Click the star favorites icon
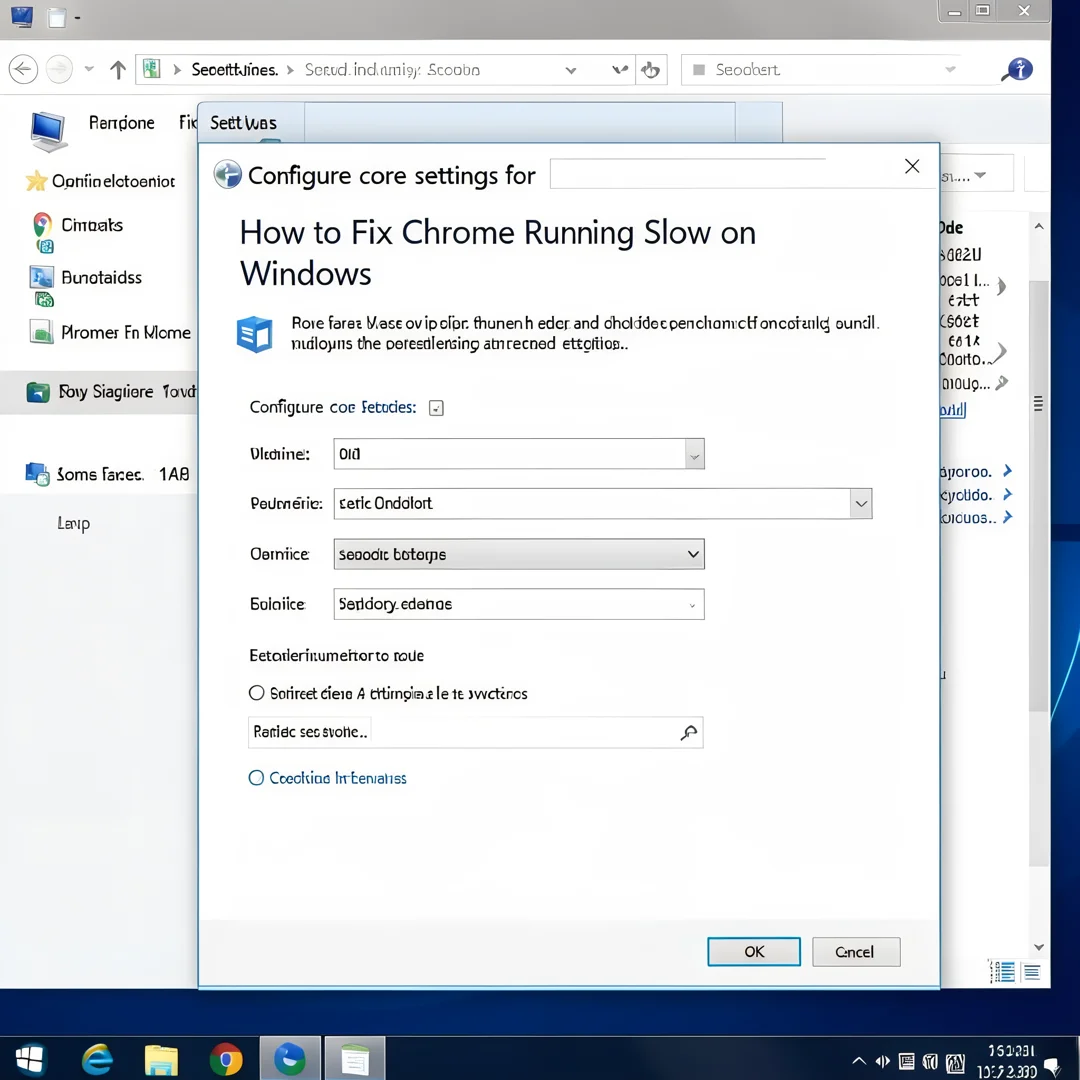Viewport: 1080px width, 1080px height. 37,181
